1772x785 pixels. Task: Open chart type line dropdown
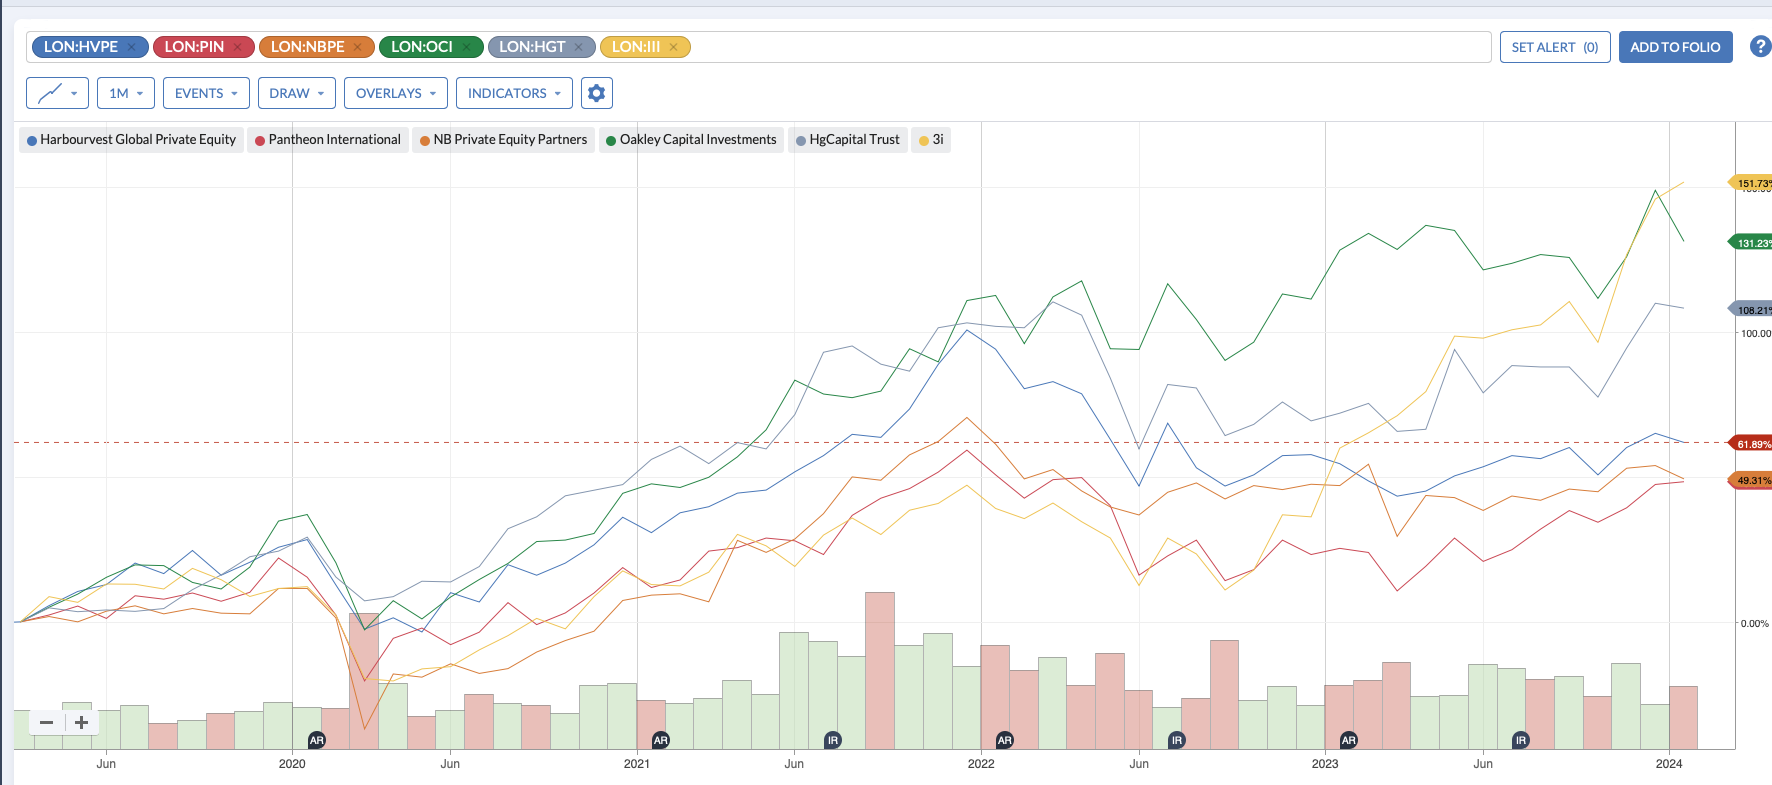pos(57,93)
